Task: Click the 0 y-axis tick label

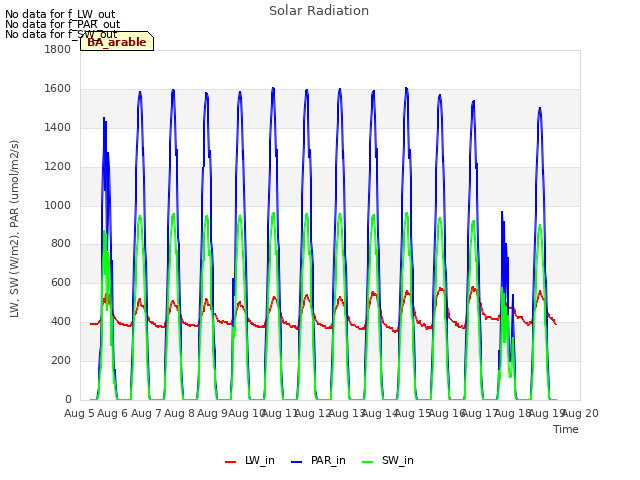Action: point(68,399)
